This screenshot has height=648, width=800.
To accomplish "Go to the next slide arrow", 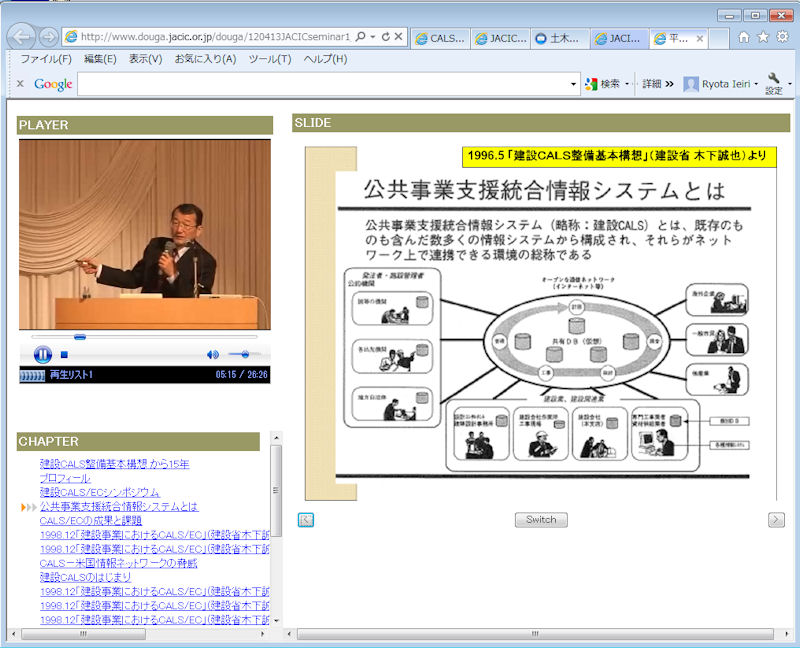I will pyautogui.click(x=776, y=519).
